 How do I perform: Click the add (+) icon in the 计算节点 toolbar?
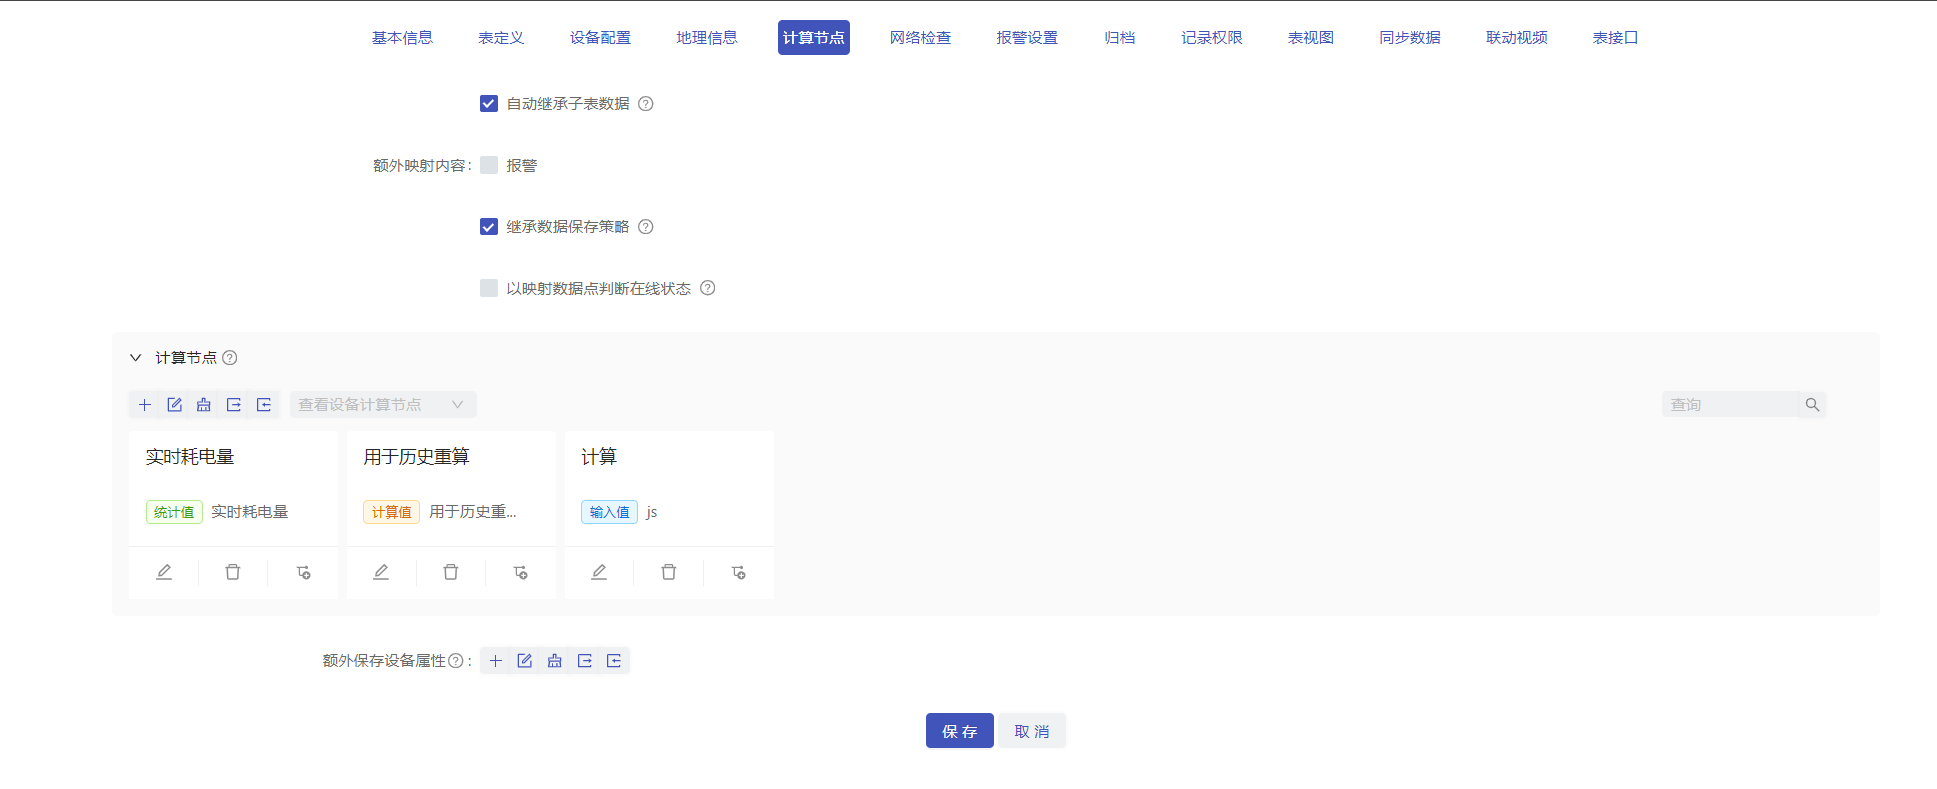coord(145,405)
